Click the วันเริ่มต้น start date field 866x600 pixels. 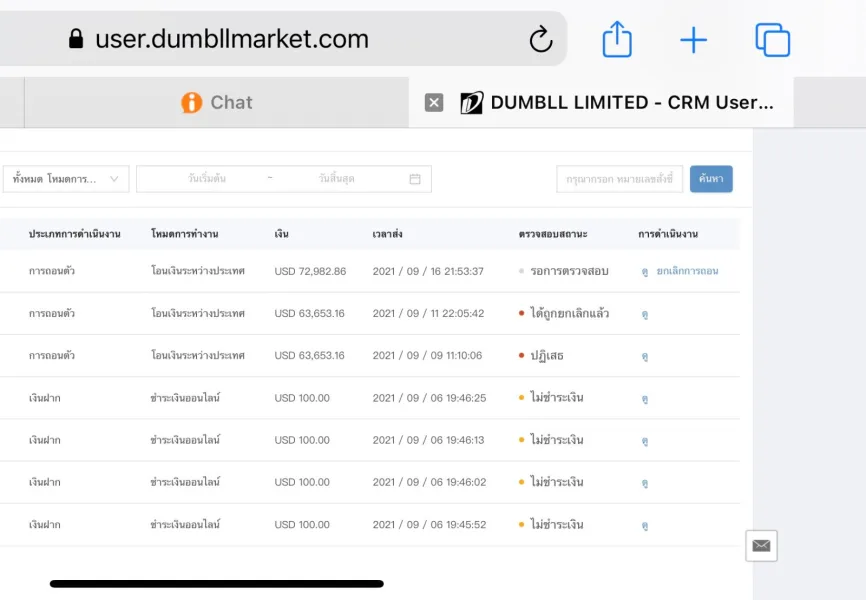click(x=207, y=179)
